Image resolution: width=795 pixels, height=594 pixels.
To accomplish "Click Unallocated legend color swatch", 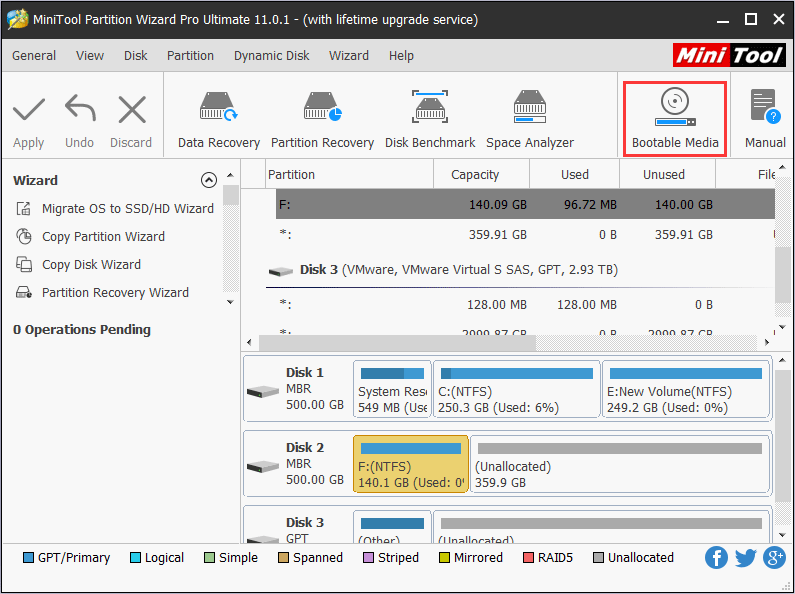I will 598,558.
